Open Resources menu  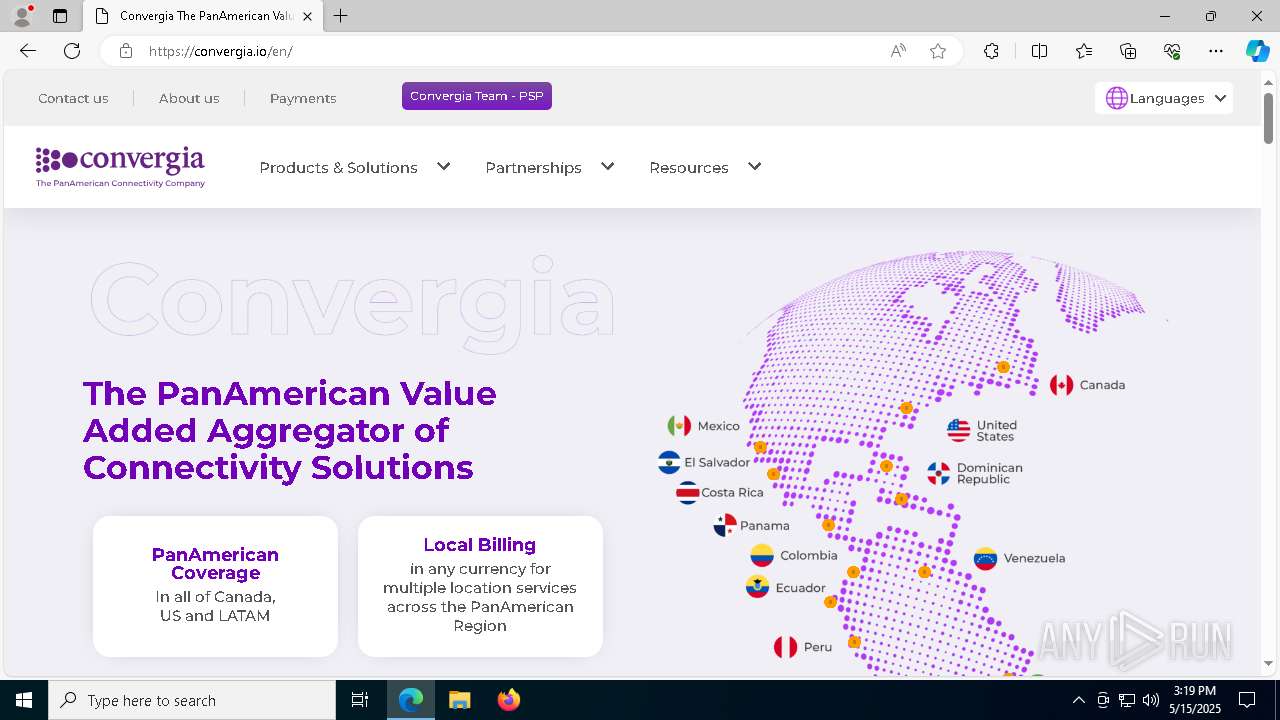pyautogui.click(x=689, y=167)
